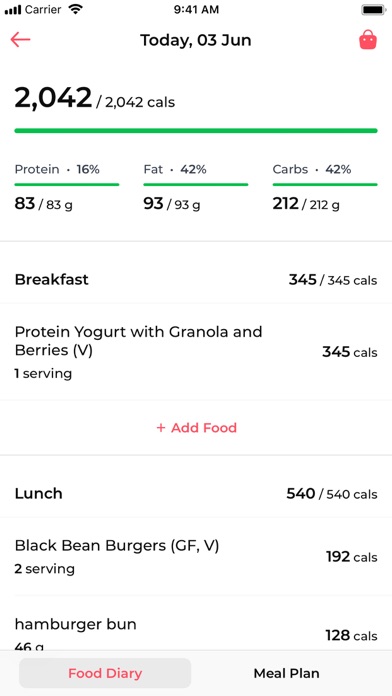This screenshot has height=696, width=392.
Task: Open the Black Bean Burgers entry
Action: click(196, 556)
